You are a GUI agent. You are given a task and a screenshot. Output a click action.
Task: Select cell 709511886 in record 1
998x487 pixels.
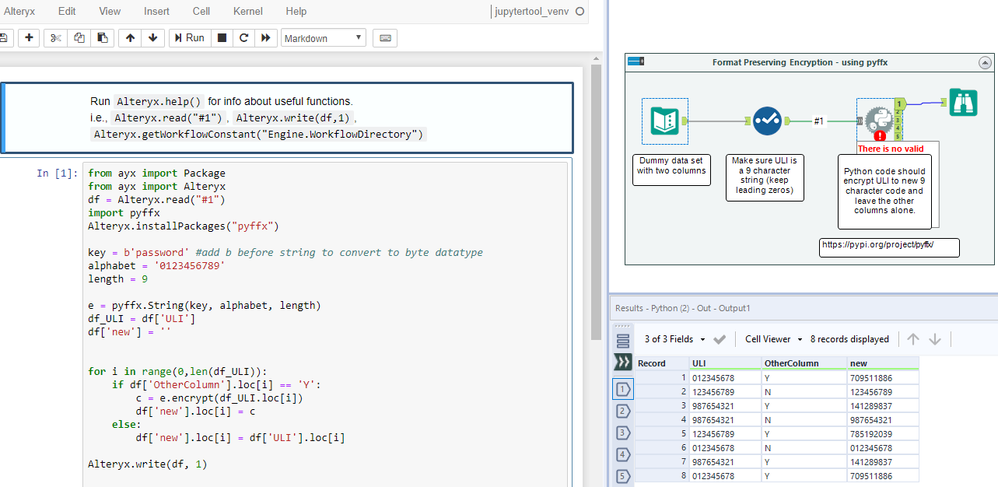click(x=883, y=378)
